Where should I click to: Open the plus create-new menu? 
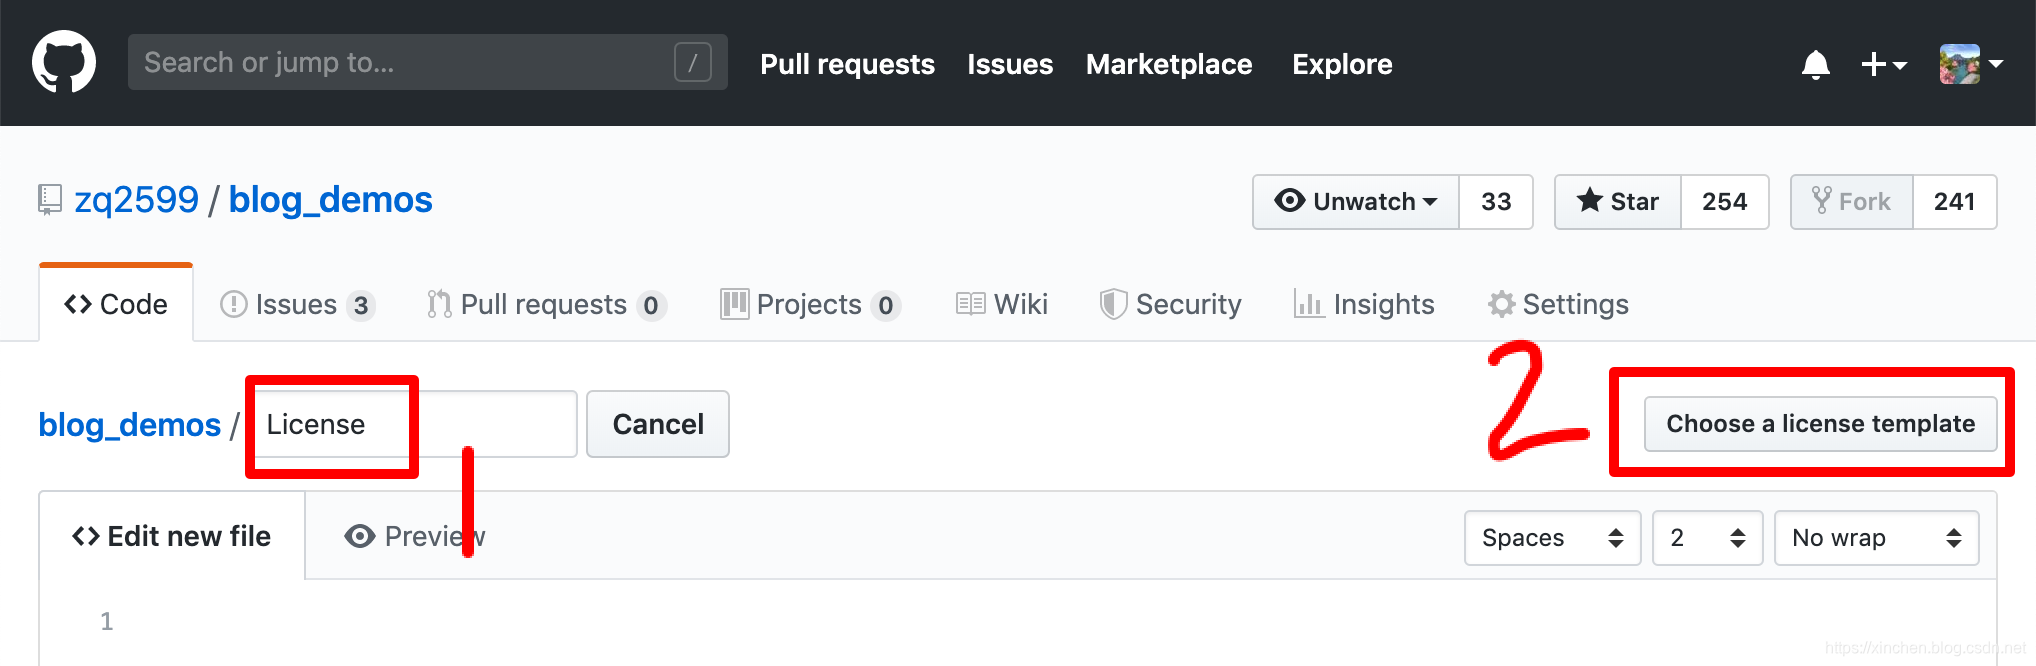(x=1883, y=64)
